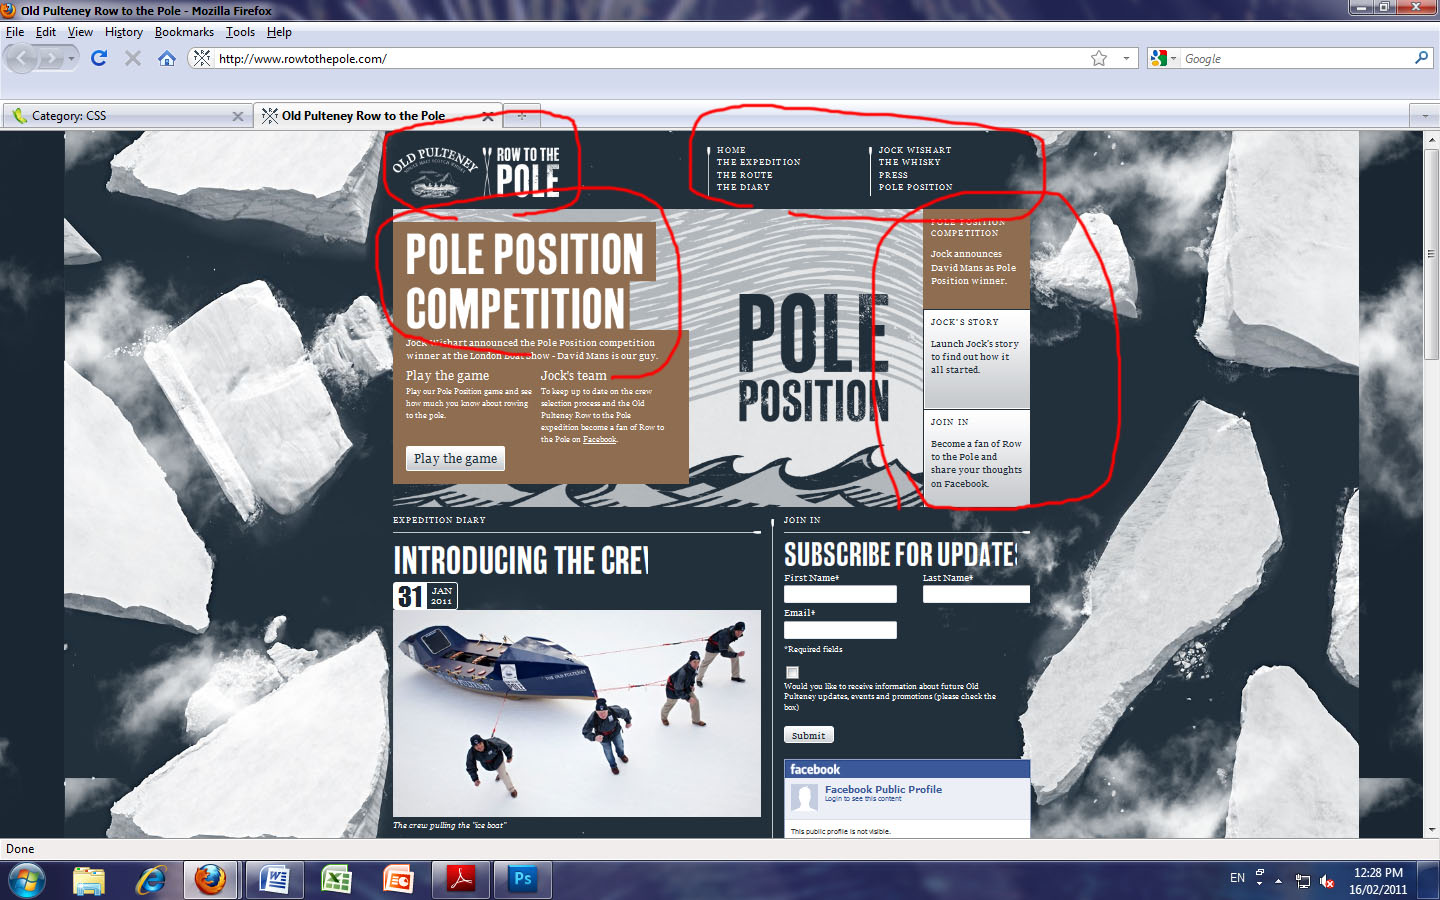Screen dimensions: 1440x900
Task: Open POLE POSITION nav link
Action: [x=915, y=187]
